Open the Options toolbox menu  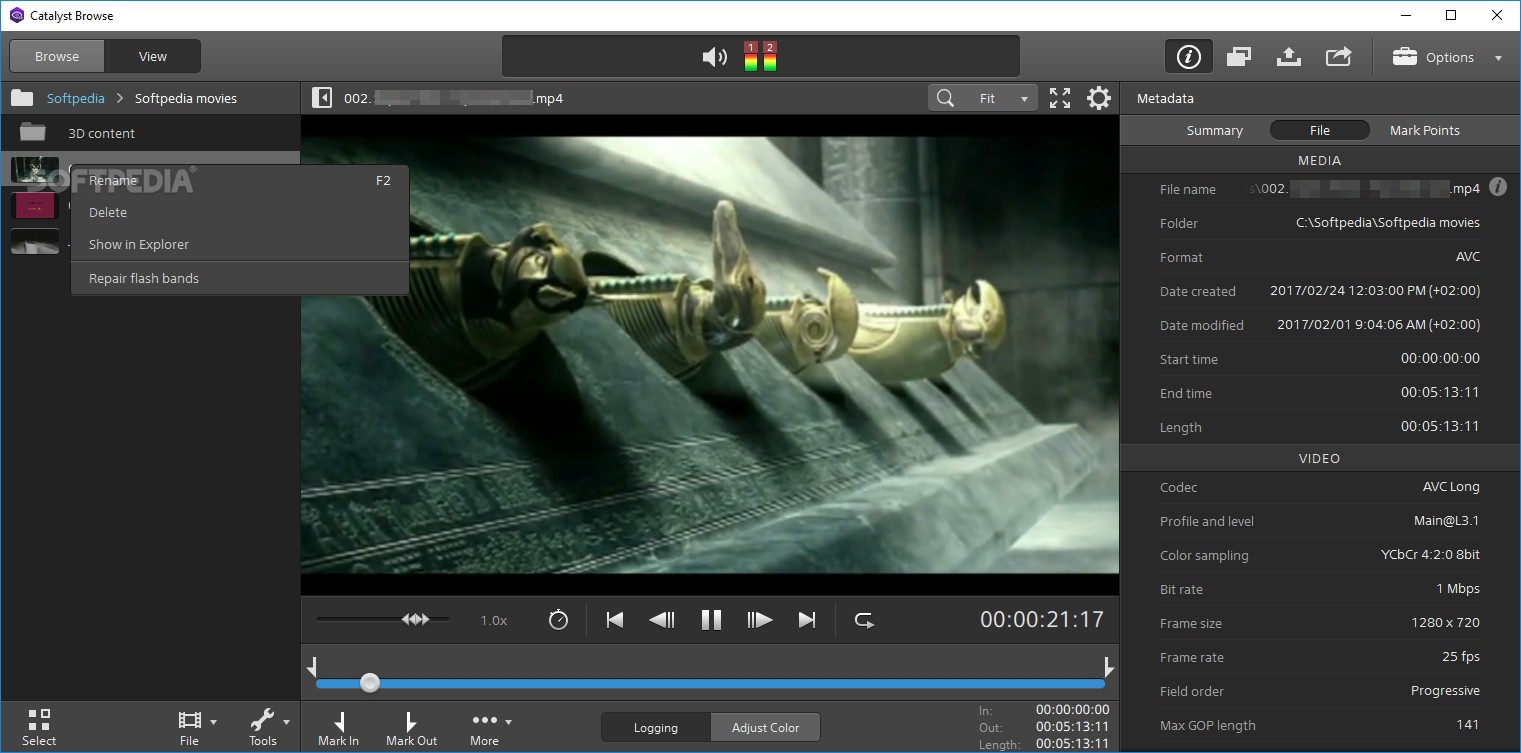pos(1447,57)
